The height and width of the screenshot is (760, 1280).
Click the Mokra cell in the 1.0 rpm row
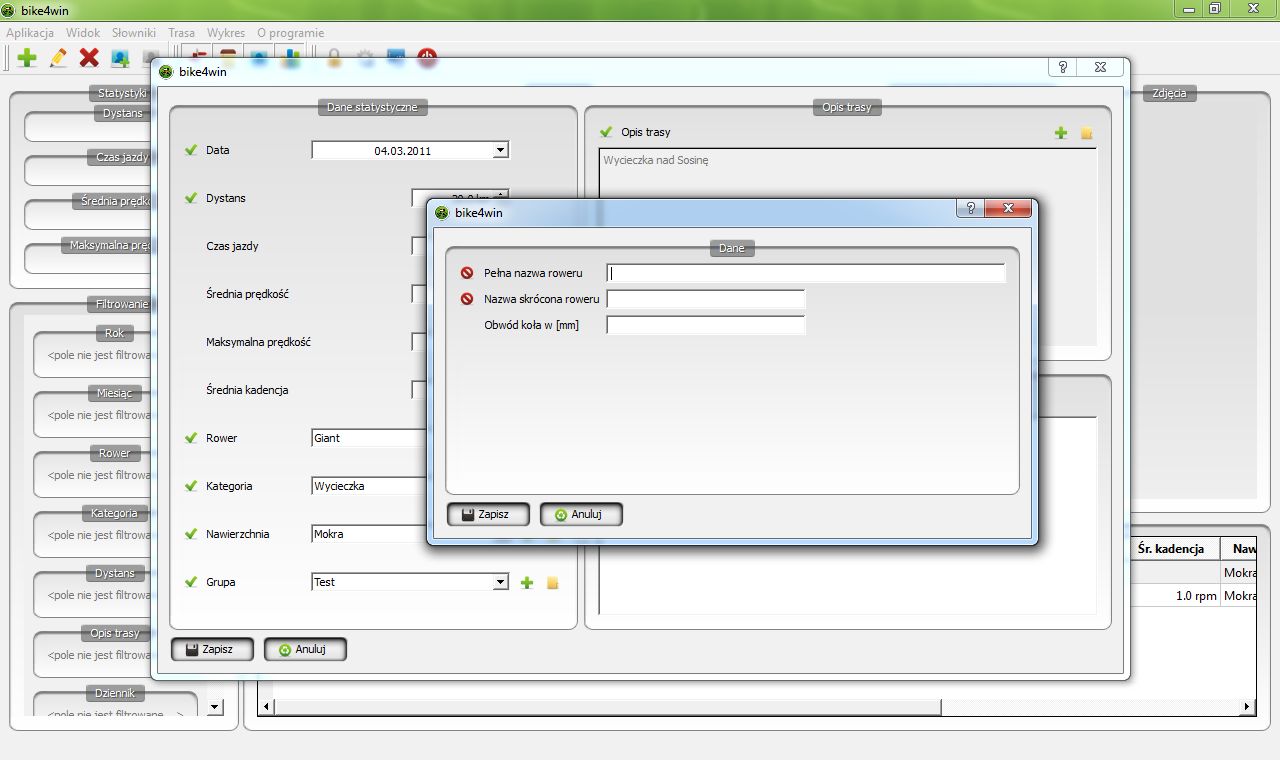click(1240, 596)
